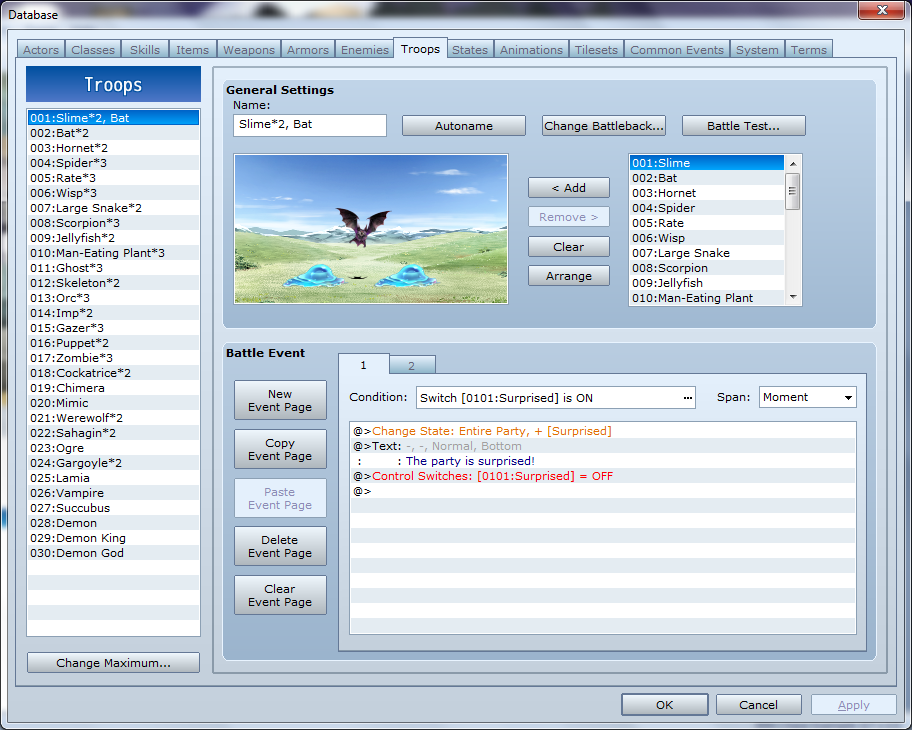Open Change Battleback dialog

604,126
